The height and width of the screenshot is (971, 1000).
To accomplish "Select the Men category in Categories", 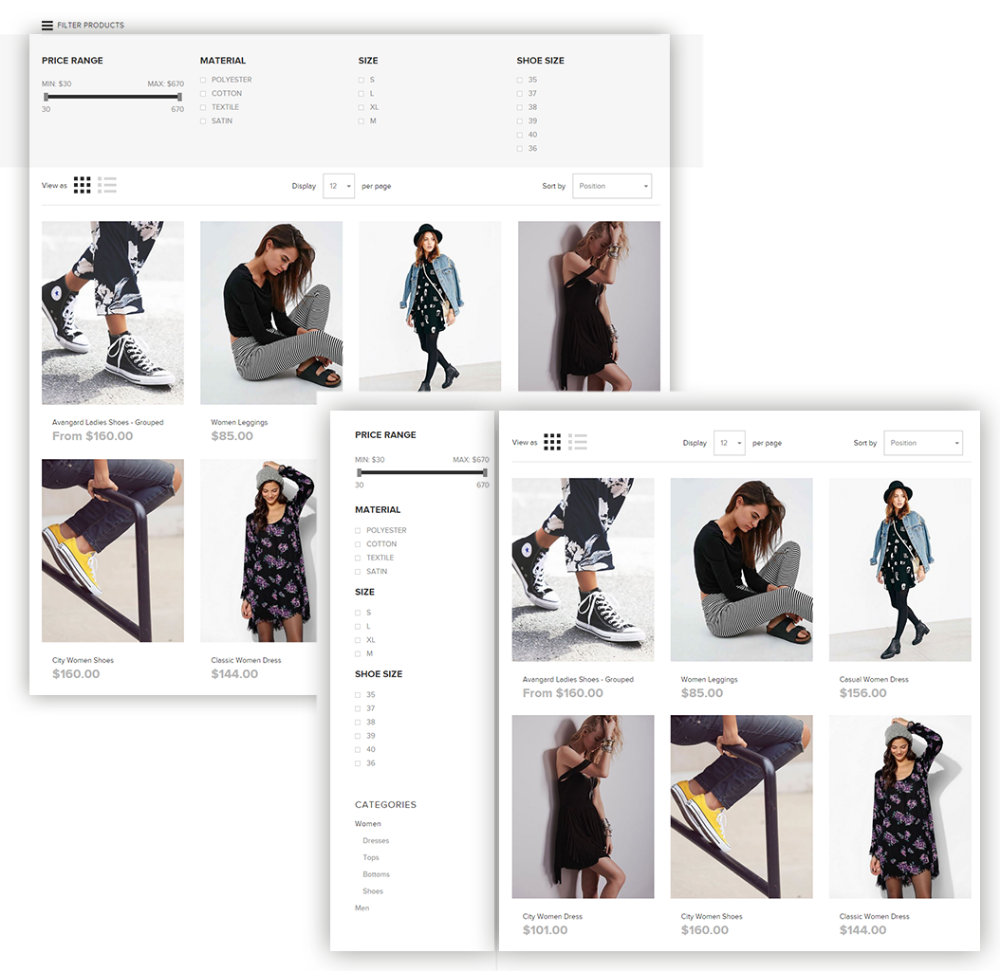I will point(362,908).
